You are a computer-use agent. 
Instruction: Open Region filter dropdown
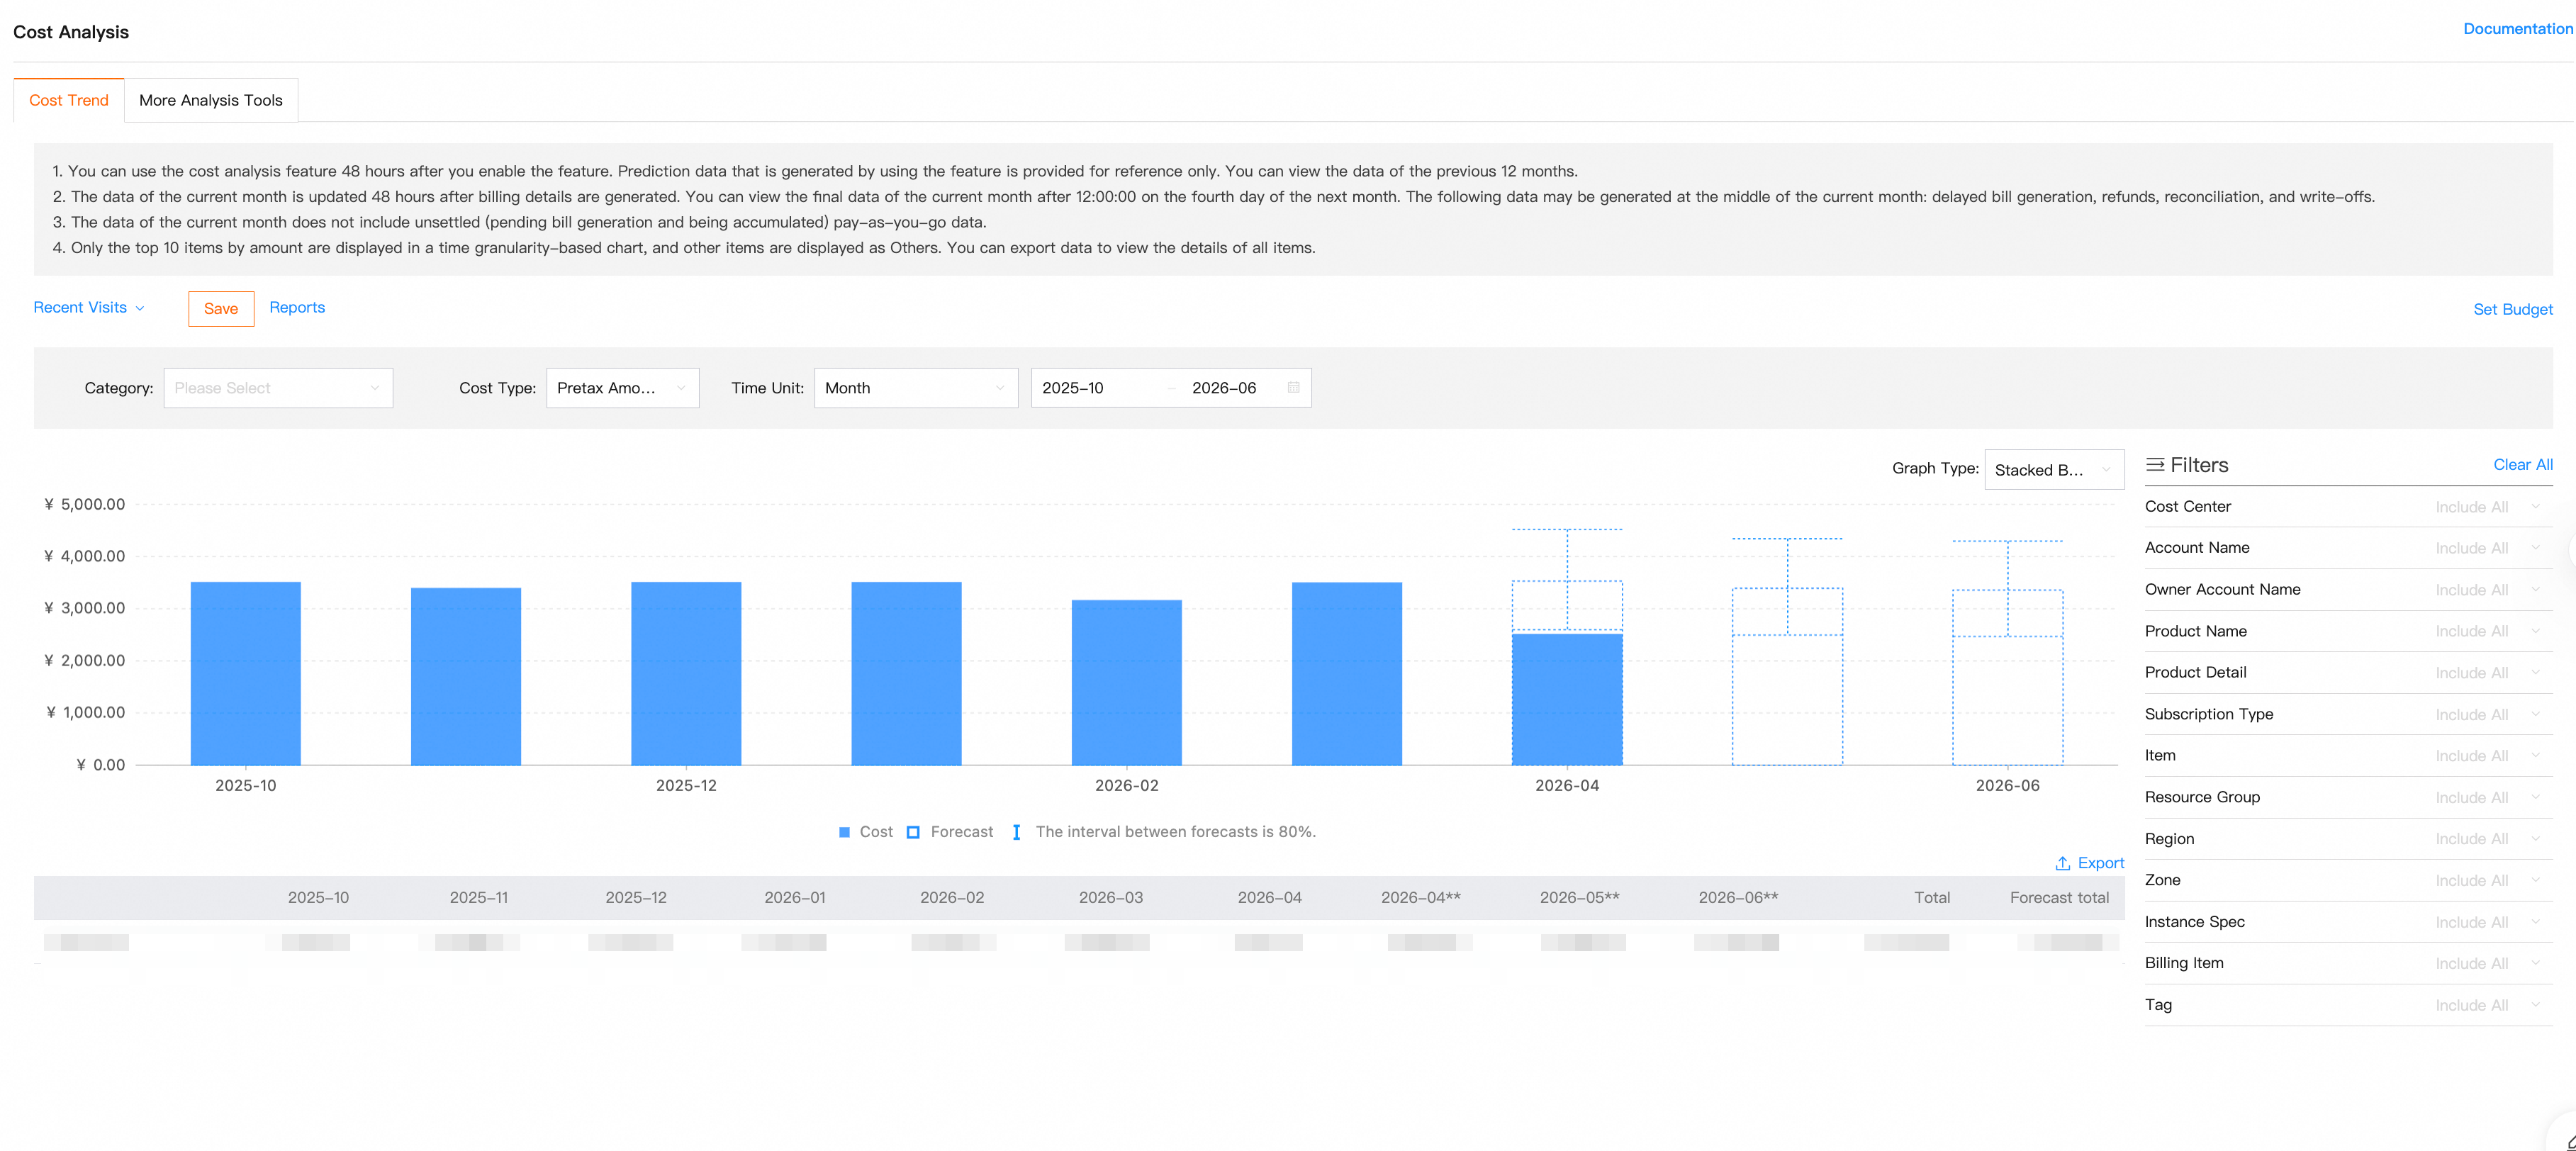pyautogui.click(x=2487, y=839)
